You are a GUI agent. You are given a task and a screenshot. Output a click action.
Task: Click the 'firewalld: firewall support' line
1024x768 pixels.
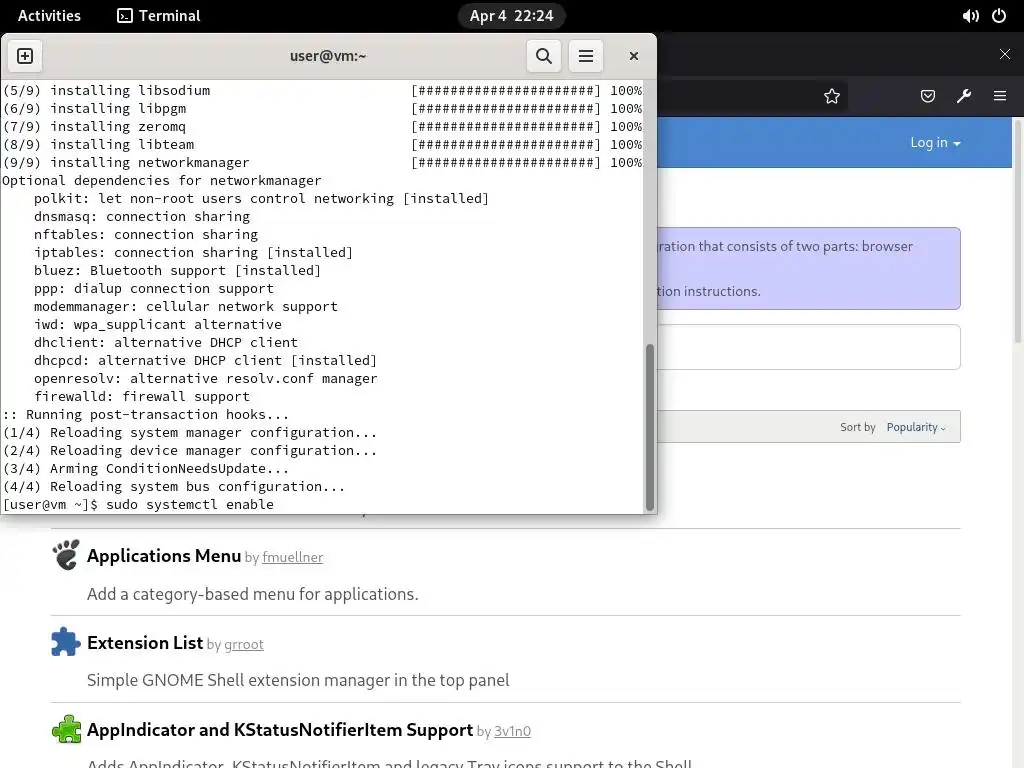point(142,396)
